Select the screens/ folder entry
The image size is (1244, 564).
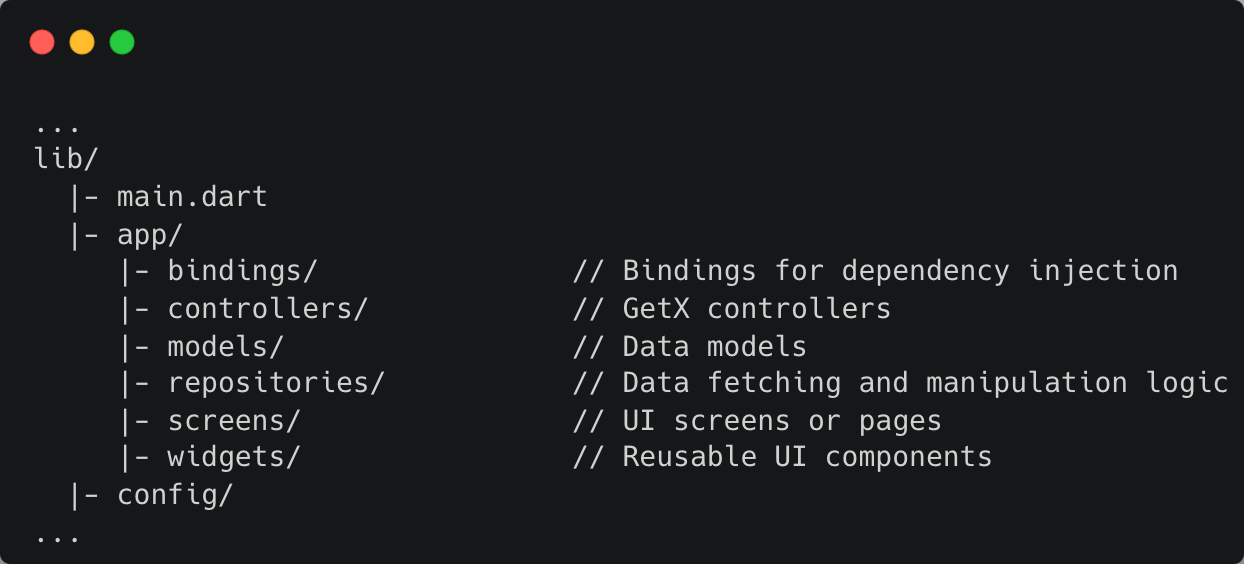pos(234,421)
